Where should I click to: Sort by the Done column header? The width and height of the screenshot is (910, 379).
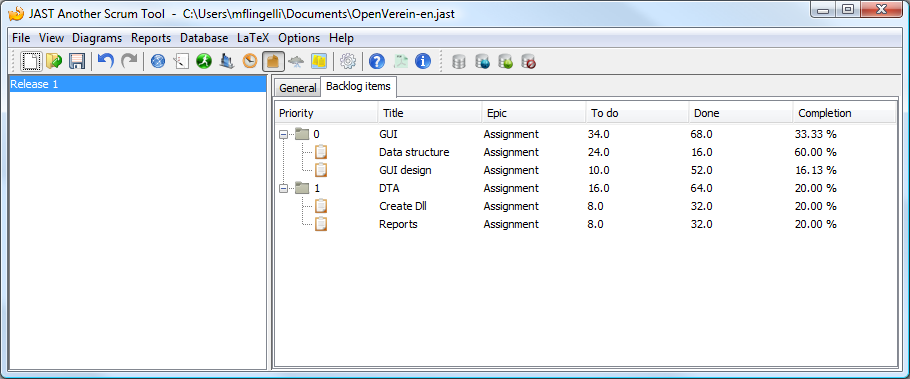[x=741, y=113]
